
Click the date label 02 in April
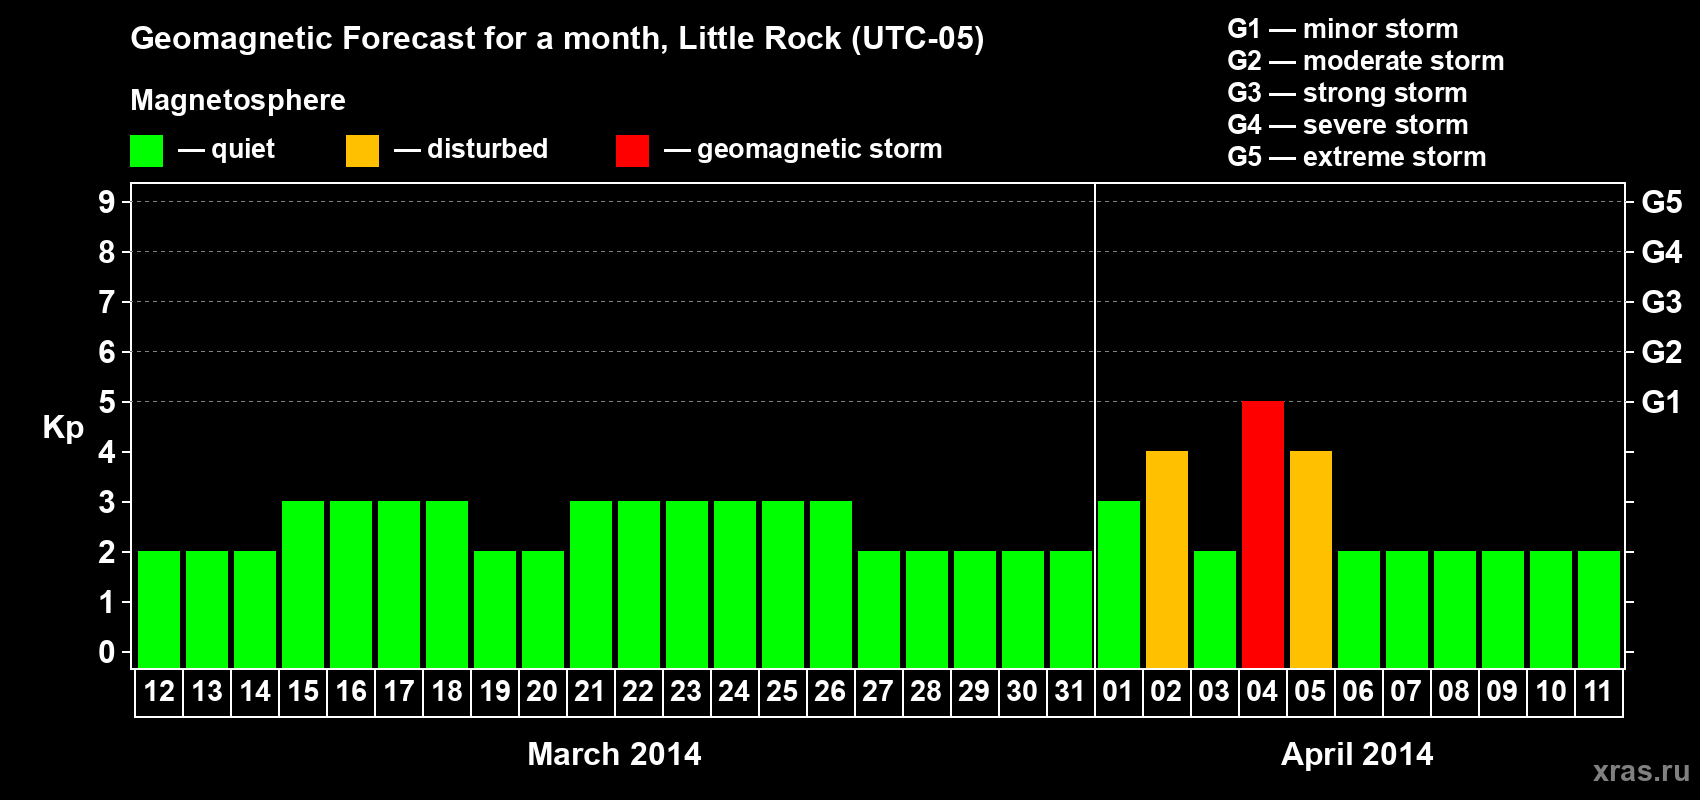coord(1166,691)
